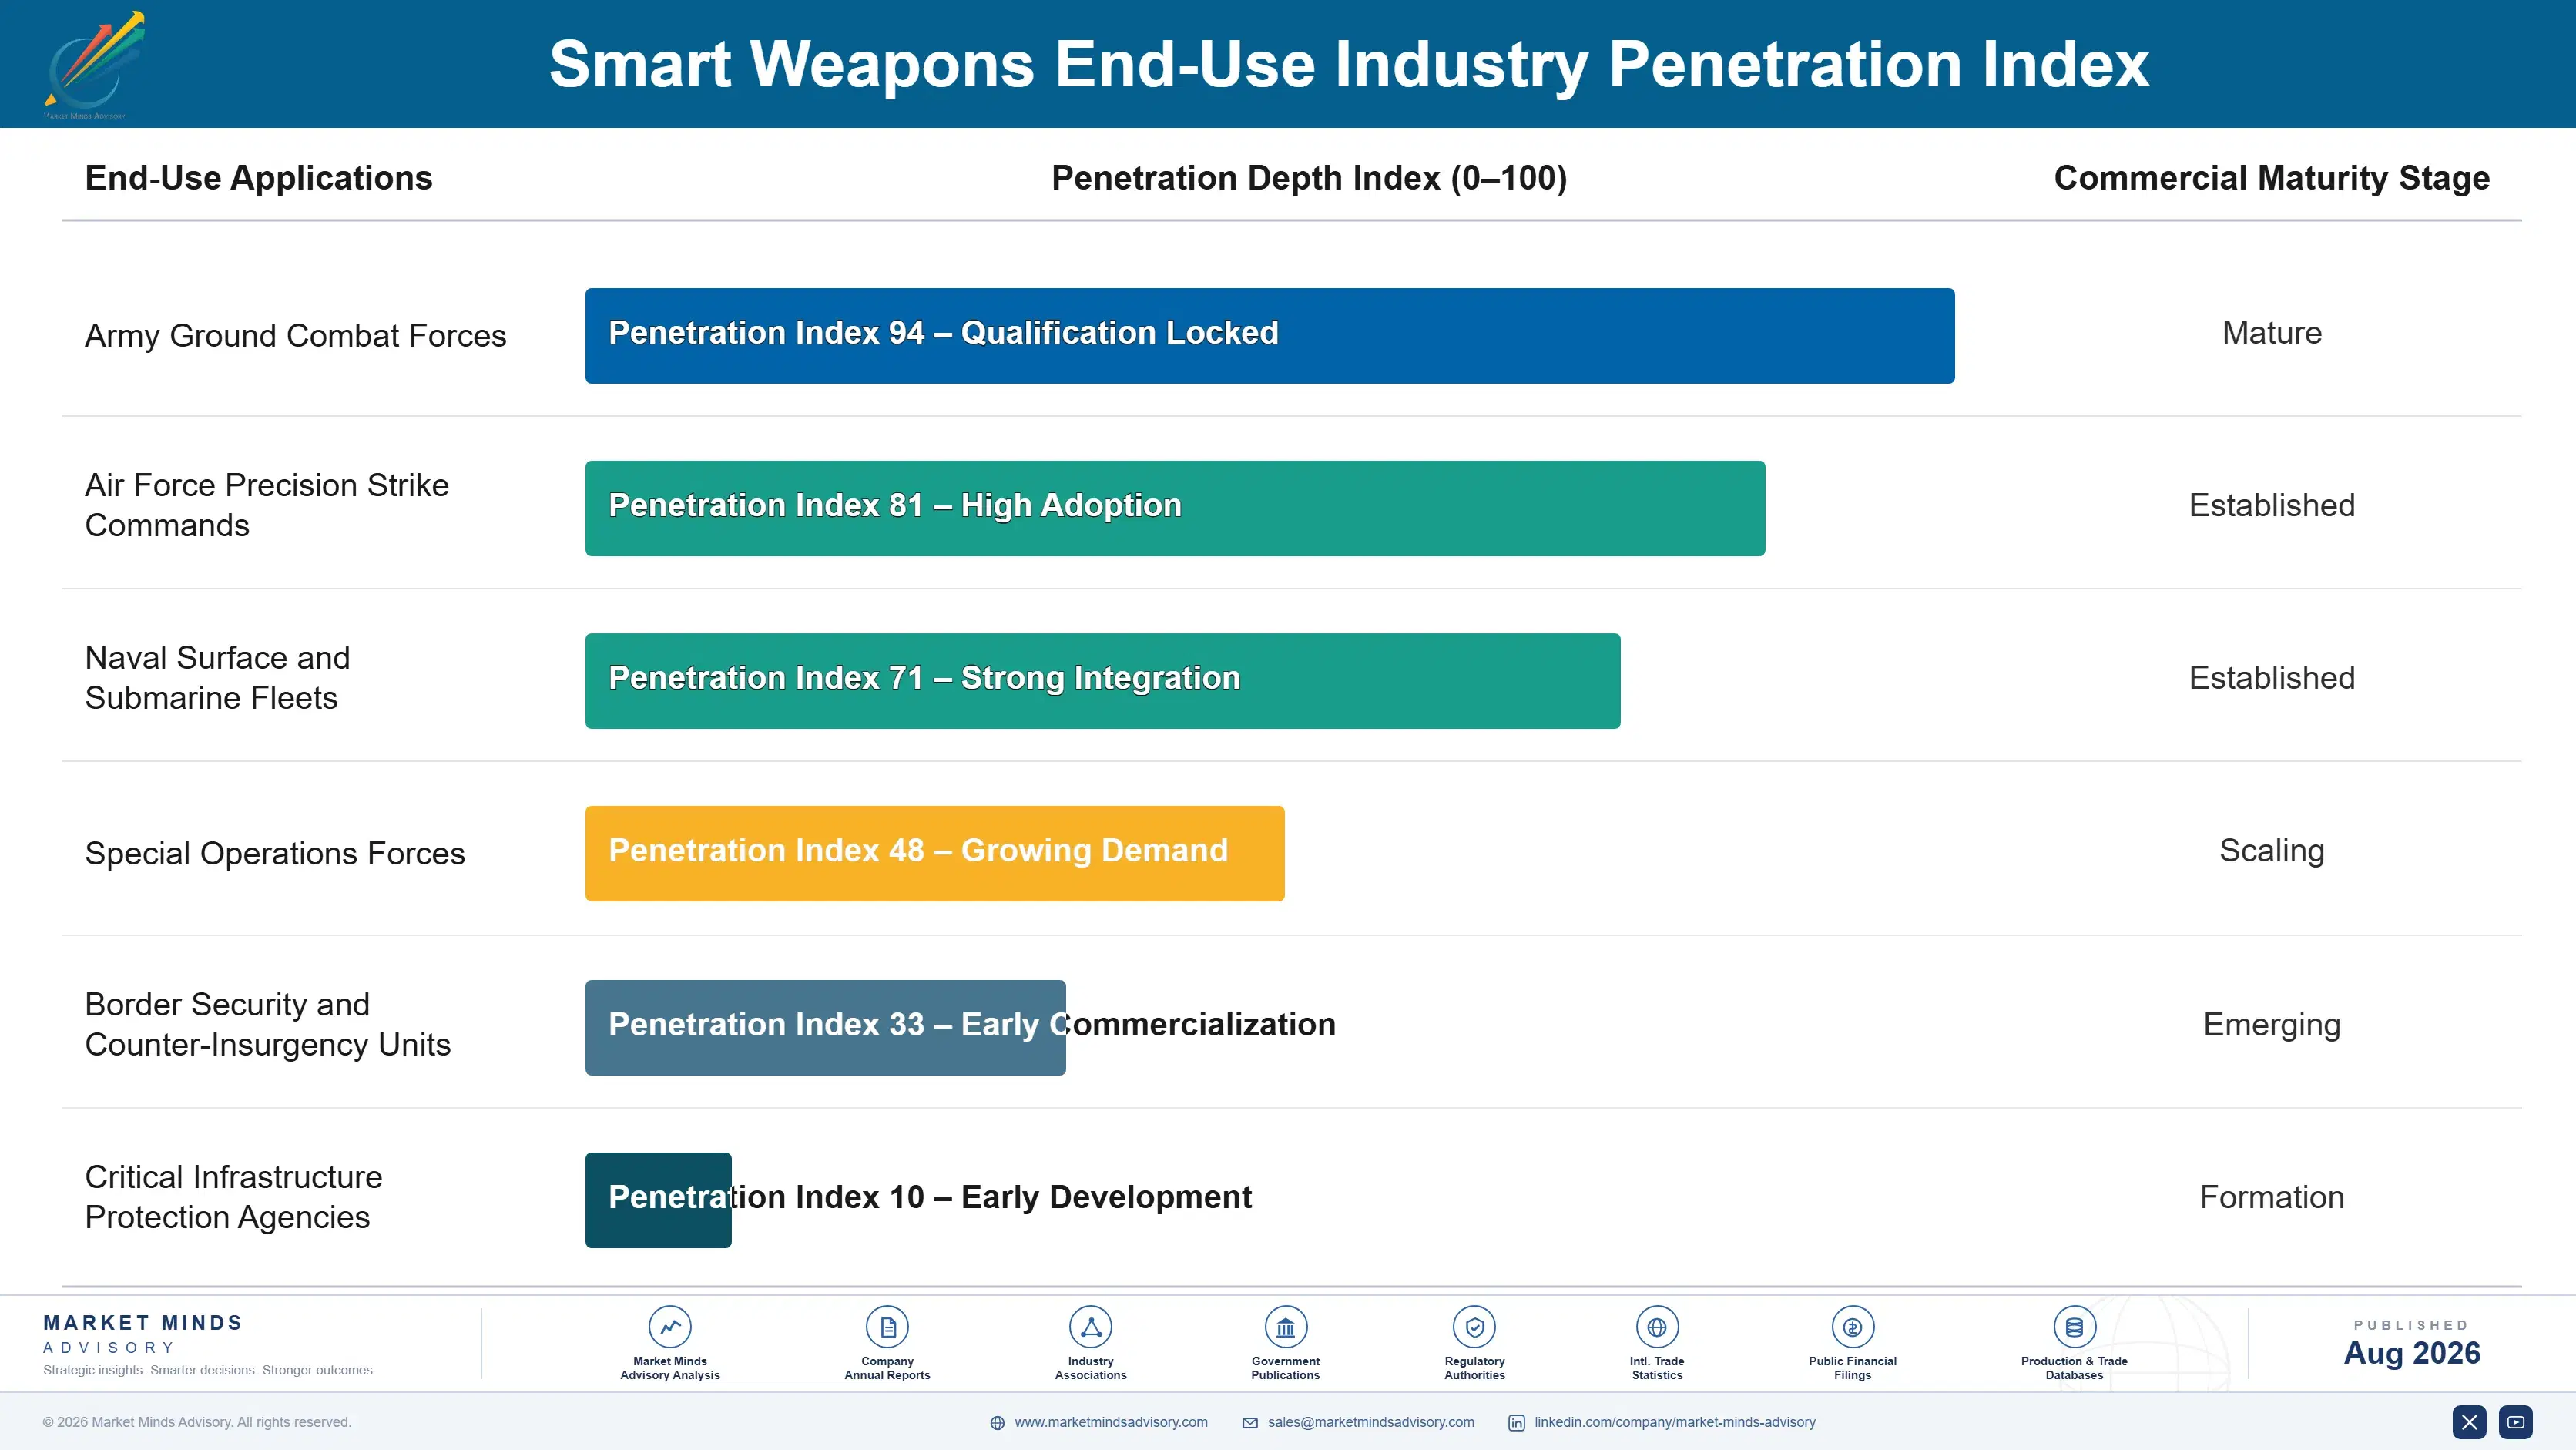Click the Intl. Trade Statistics globe icon
2576x1450 pixels.
point(1657,1327)
